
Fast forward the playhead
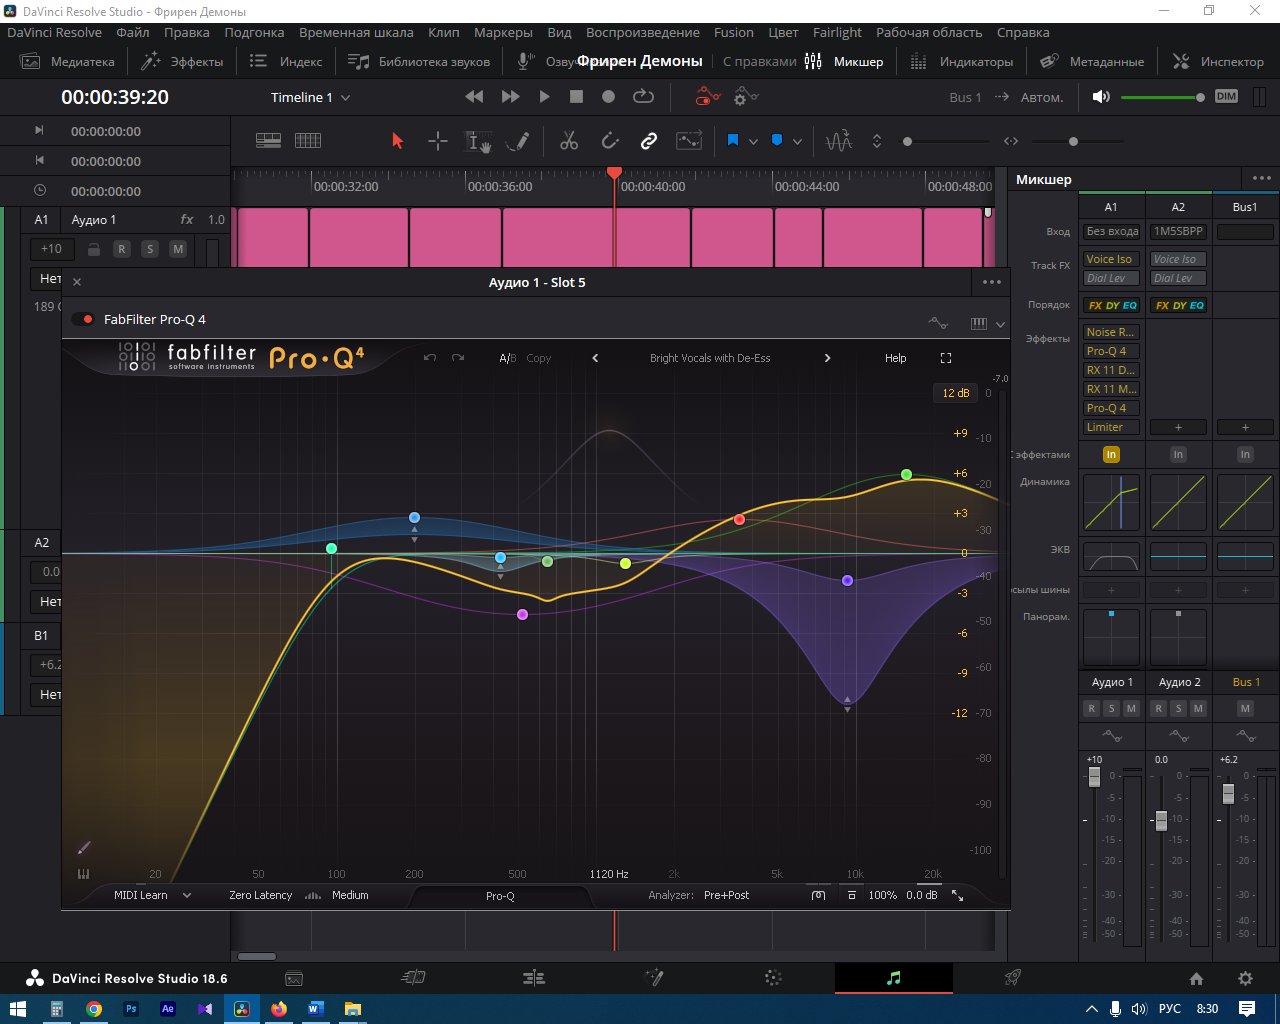(x=510, y=97)
